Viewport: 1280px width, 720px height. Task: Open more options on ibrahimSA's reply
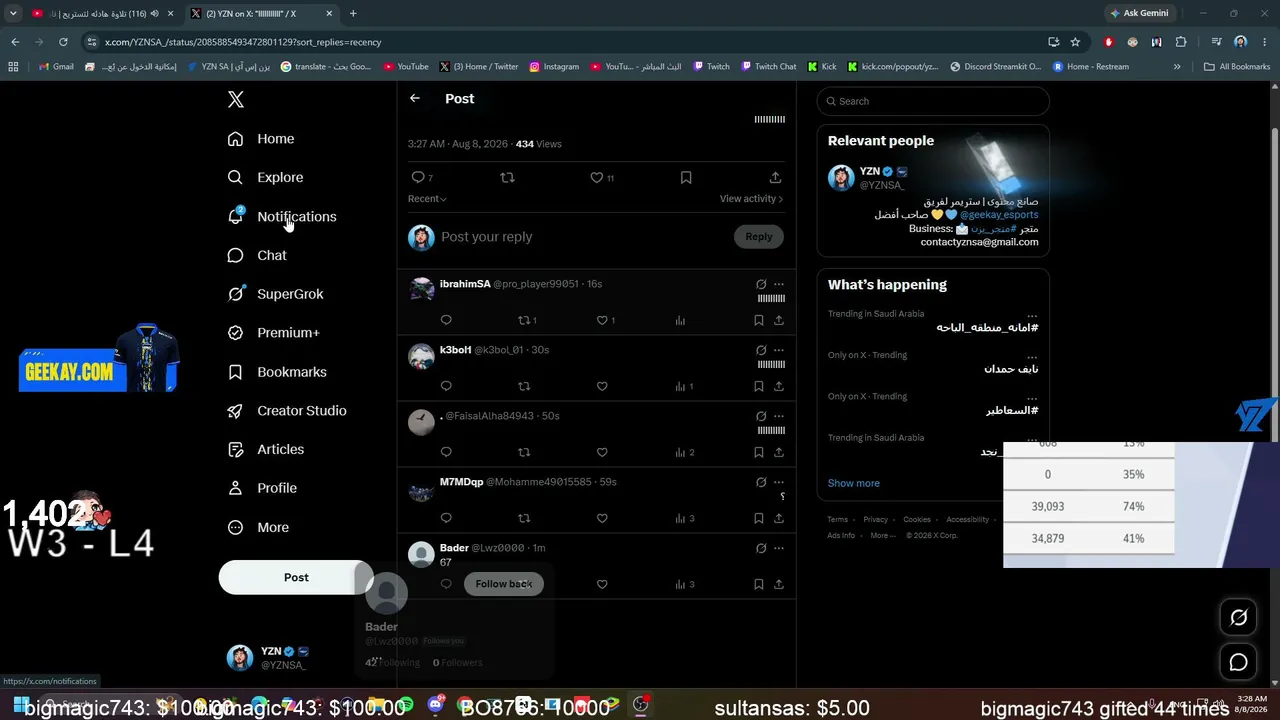point(779,284)
